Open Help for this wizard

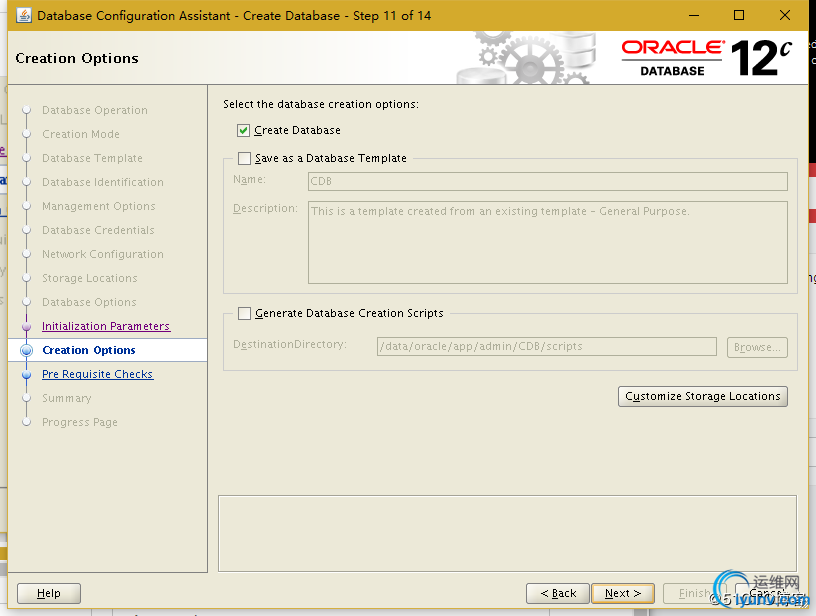[x=49, y=593]
